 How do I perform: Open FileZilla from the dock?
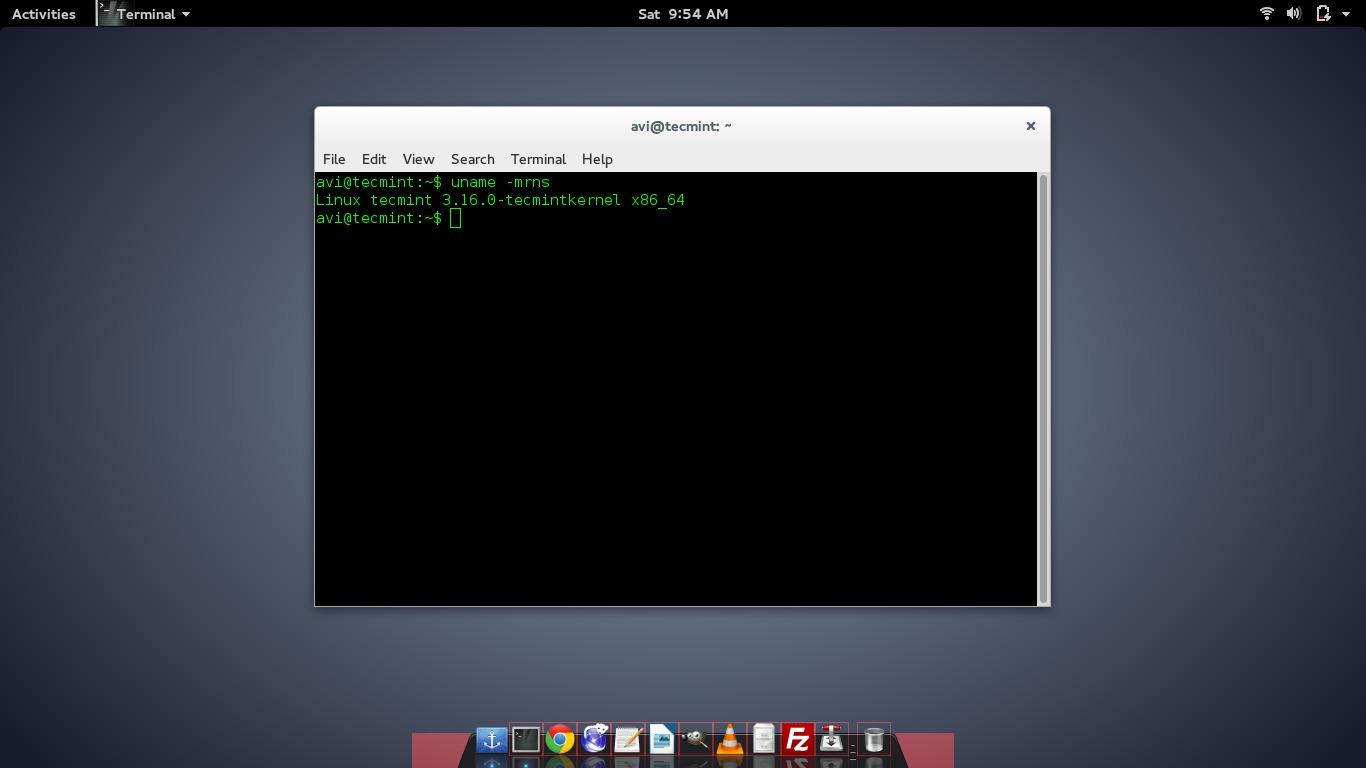797,739
